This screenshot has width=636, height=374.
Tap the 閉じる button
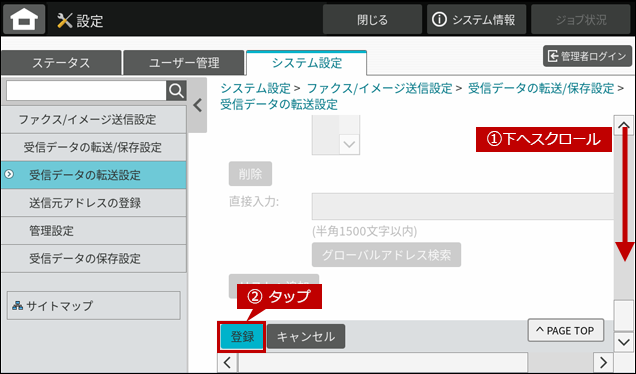pos(372,19)
